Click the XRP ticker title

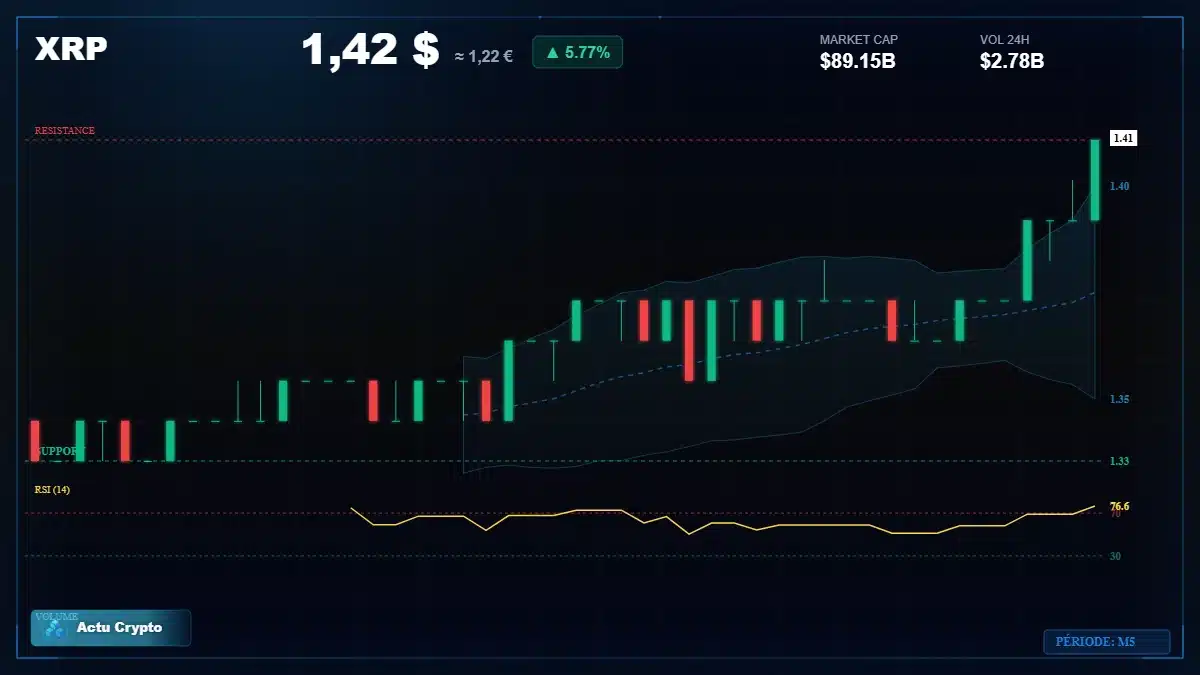tap(71, 49)
